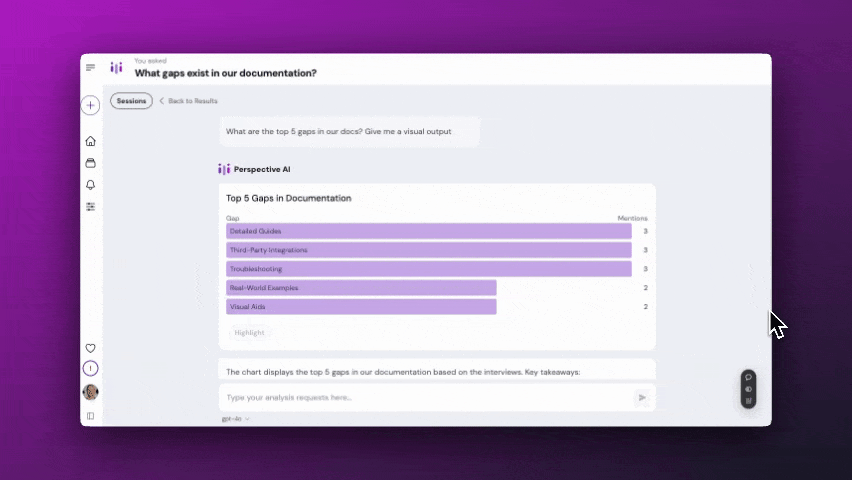Click the send arrow button
The height and width of the screenshot is (480, 852).
coord(642,397)
